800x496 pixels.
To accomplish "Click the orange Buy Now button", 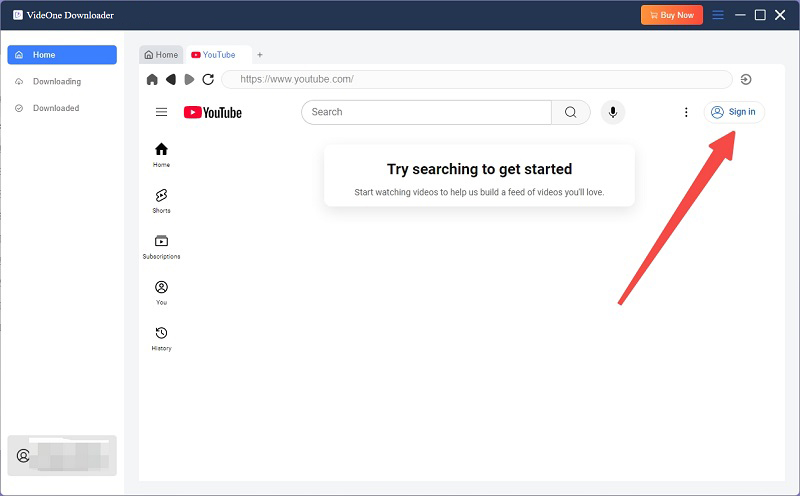I will click(671, 15).
